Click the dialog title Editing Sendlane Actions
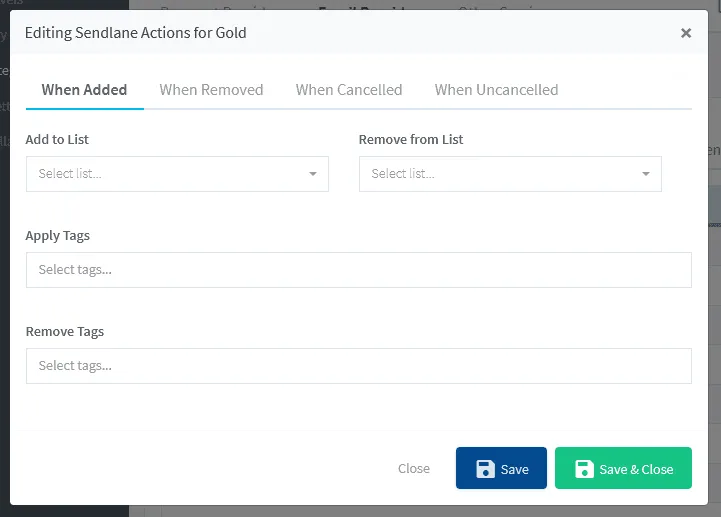 coord(135,33)
